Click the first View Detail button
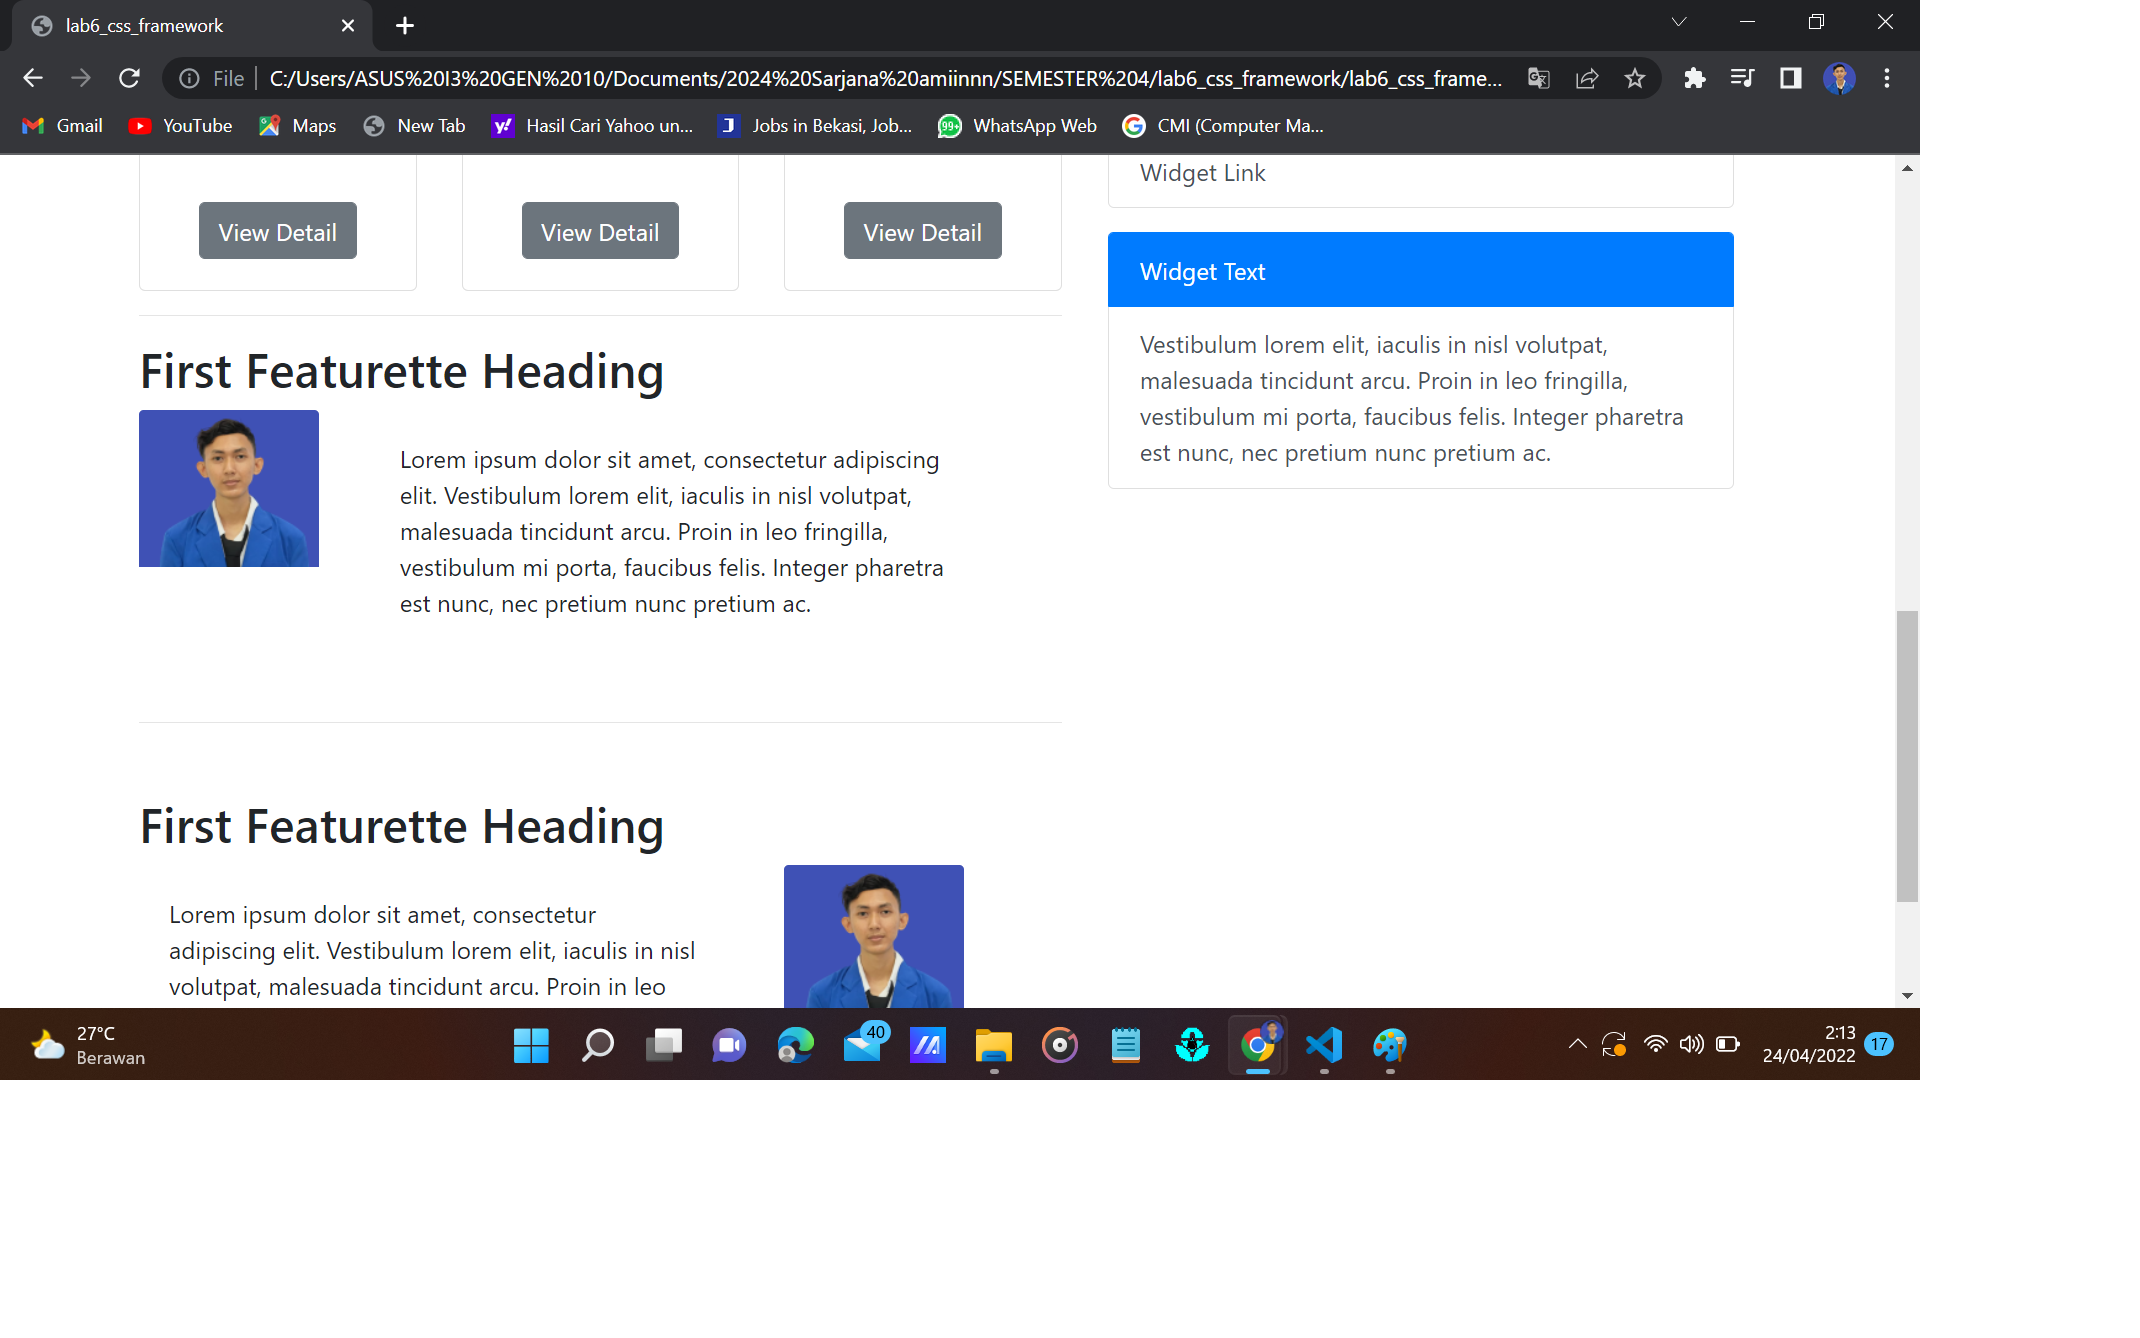Screen dimensions: 2140x1338 (x=278, y=231)
